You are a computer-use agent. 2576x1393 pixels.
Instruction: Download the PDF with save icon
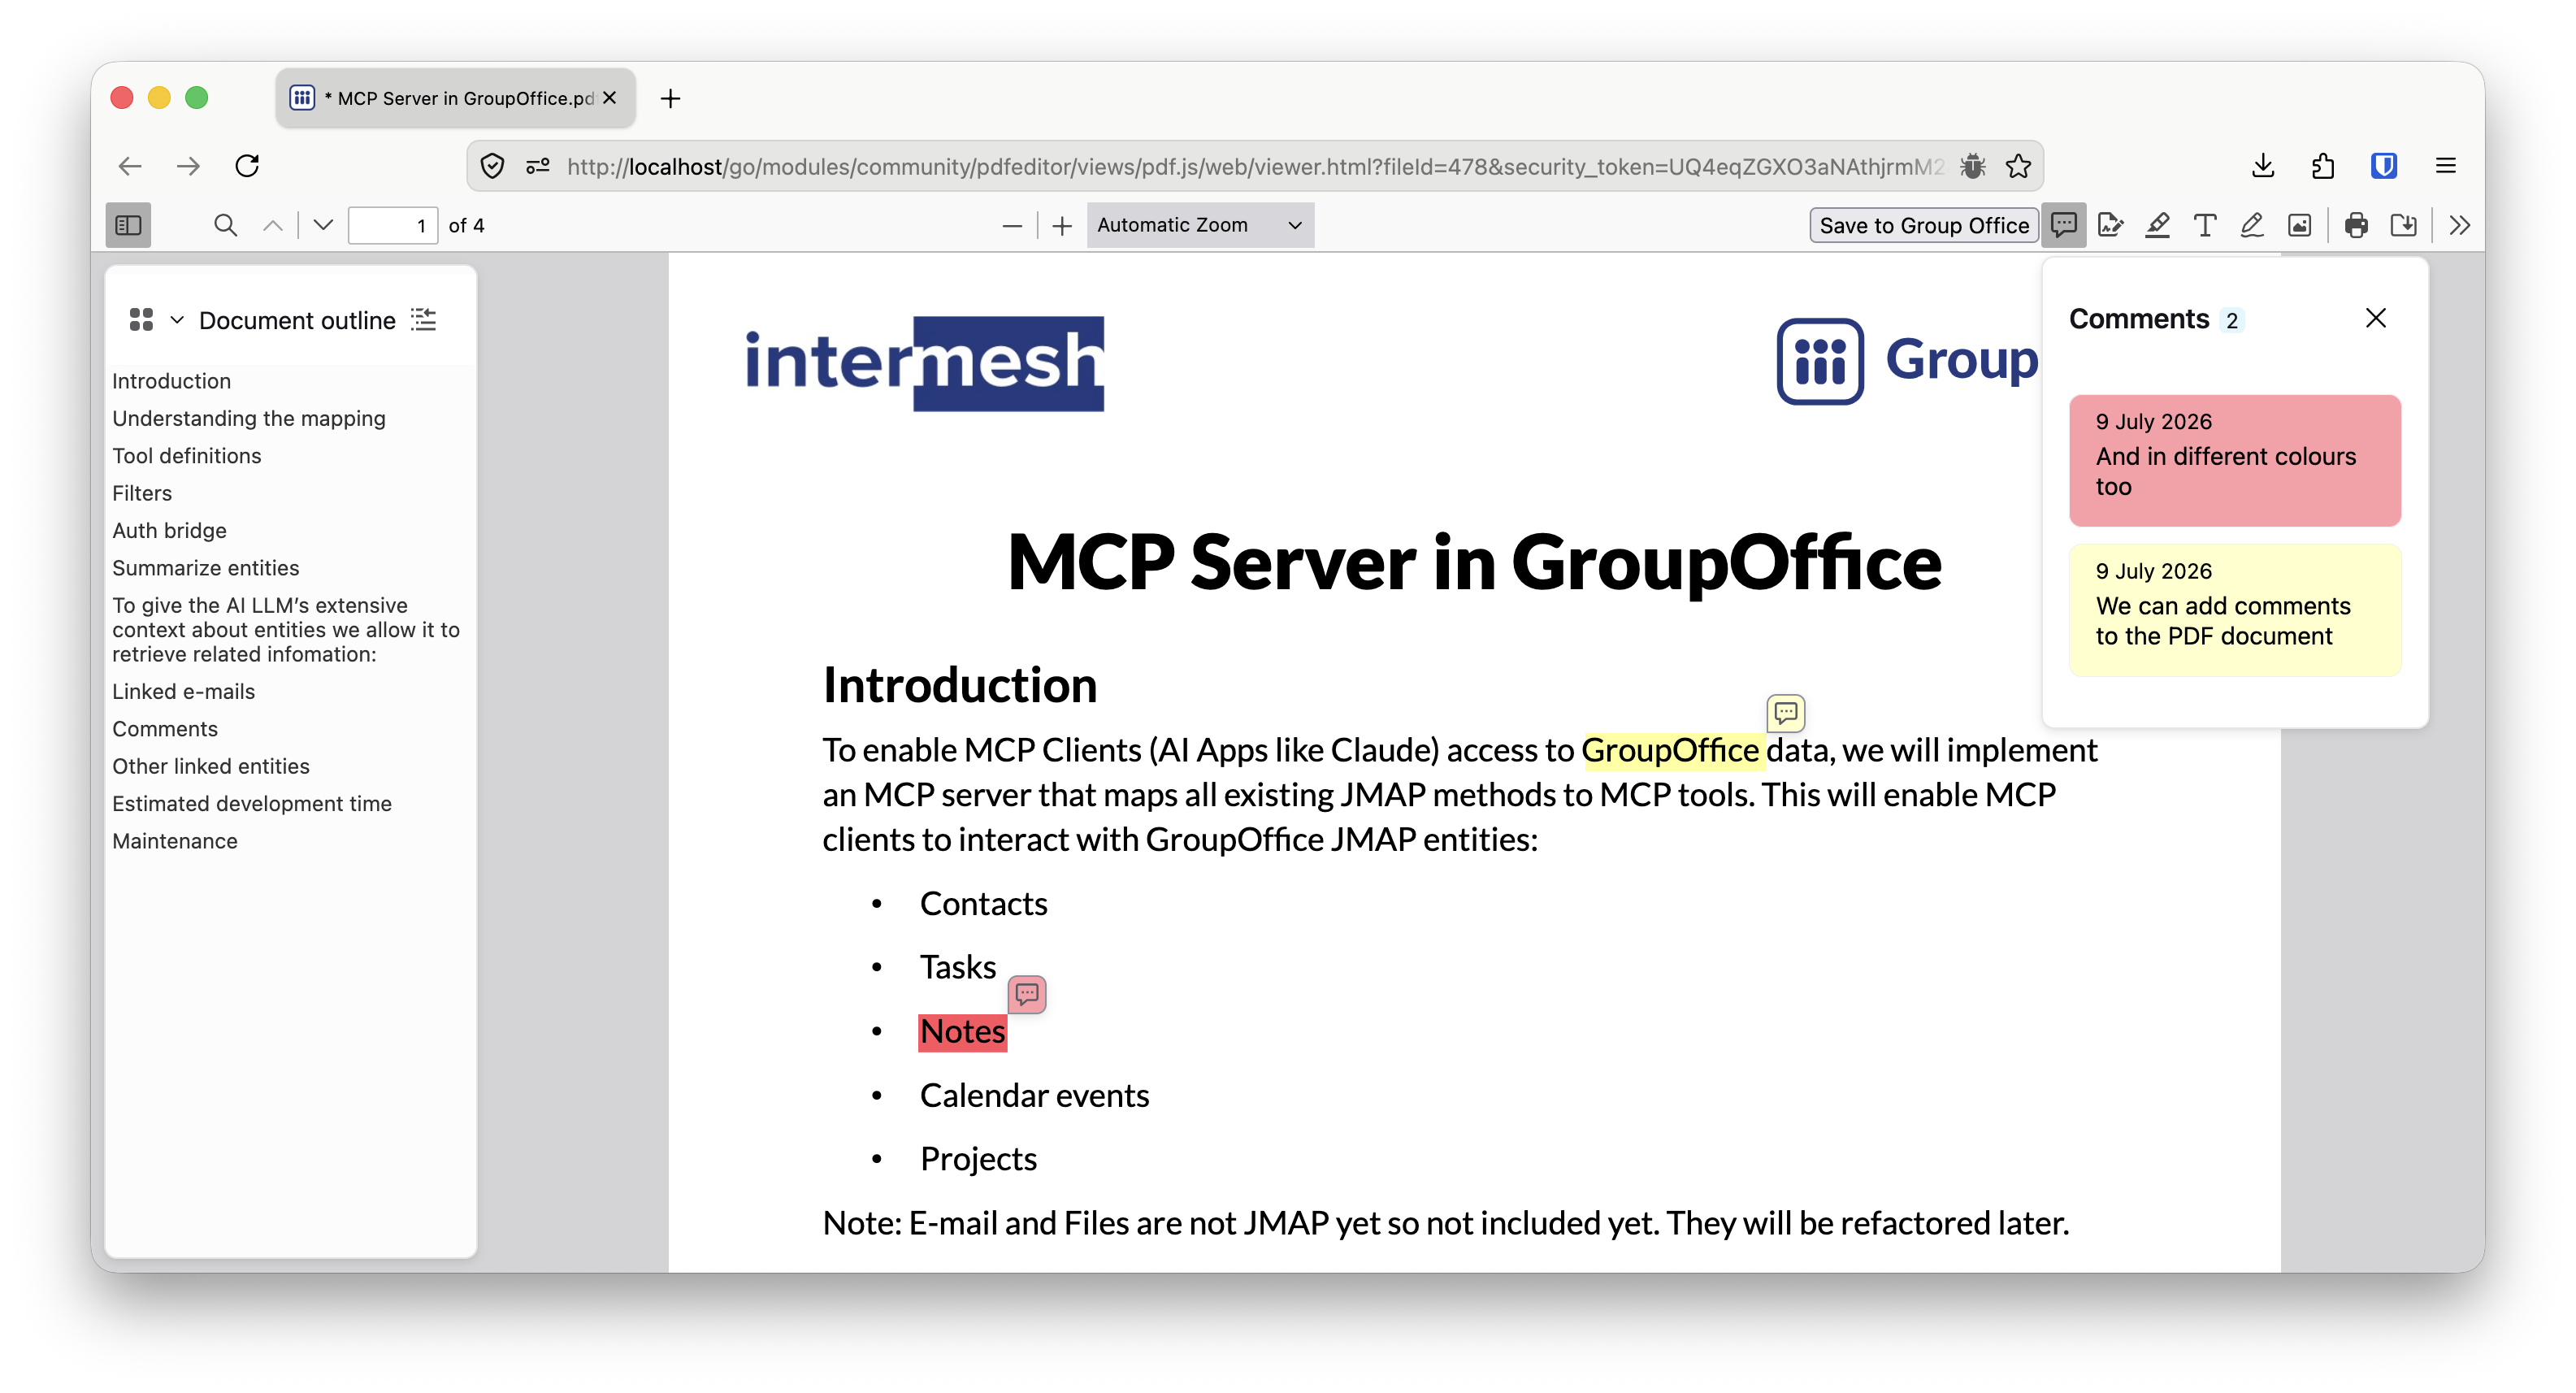coord(2403,225)
